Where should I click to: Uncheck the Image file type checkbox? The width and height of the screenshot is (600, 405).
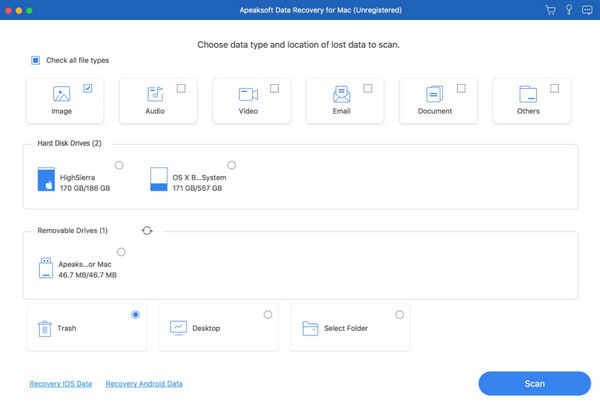pos(88,89)
